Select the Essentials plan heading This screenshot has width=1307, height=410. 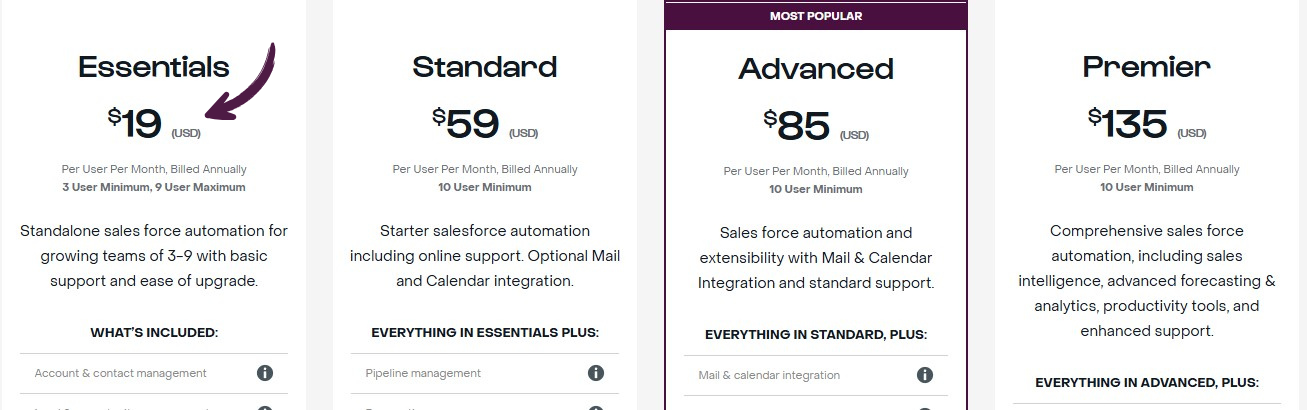pos(154,67)
